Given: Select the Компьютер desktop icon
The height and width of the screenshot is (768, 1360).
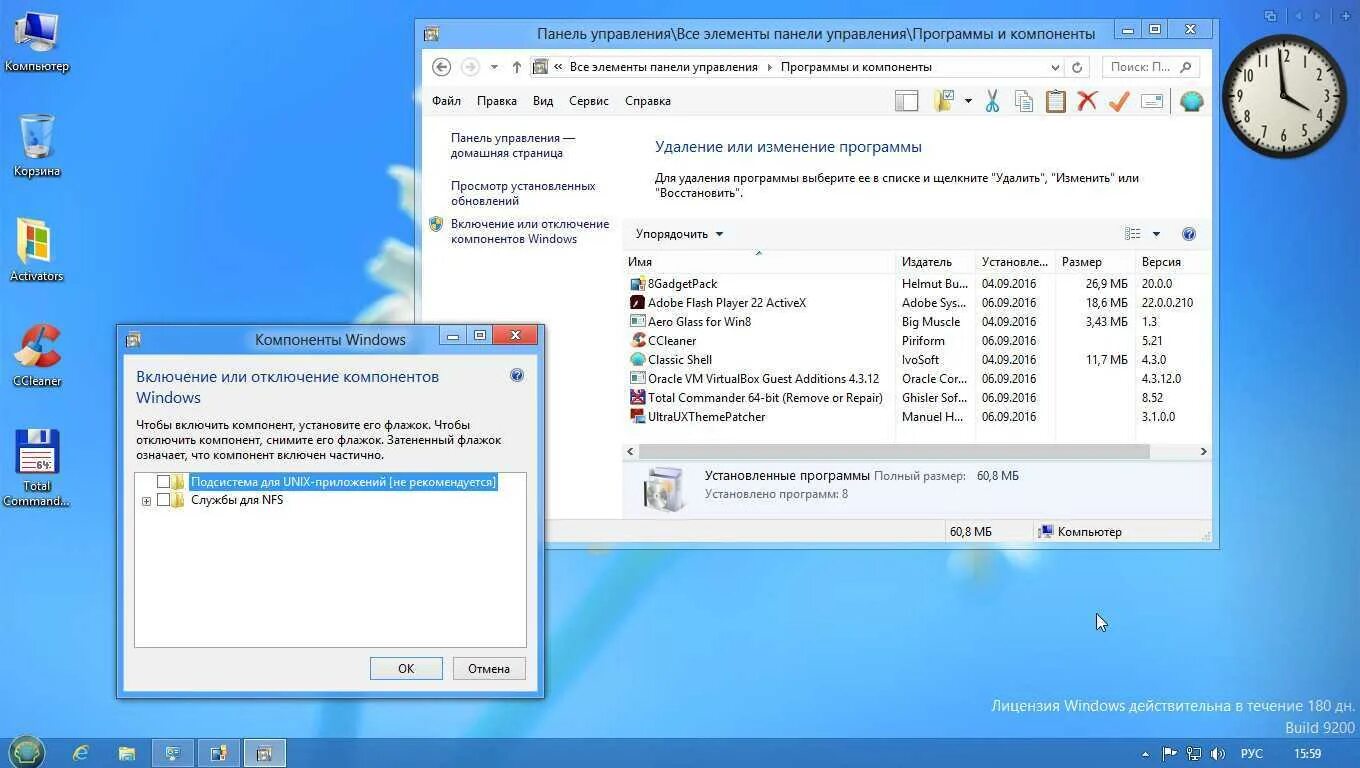Looking at the screenshot, I should (37, 42).
